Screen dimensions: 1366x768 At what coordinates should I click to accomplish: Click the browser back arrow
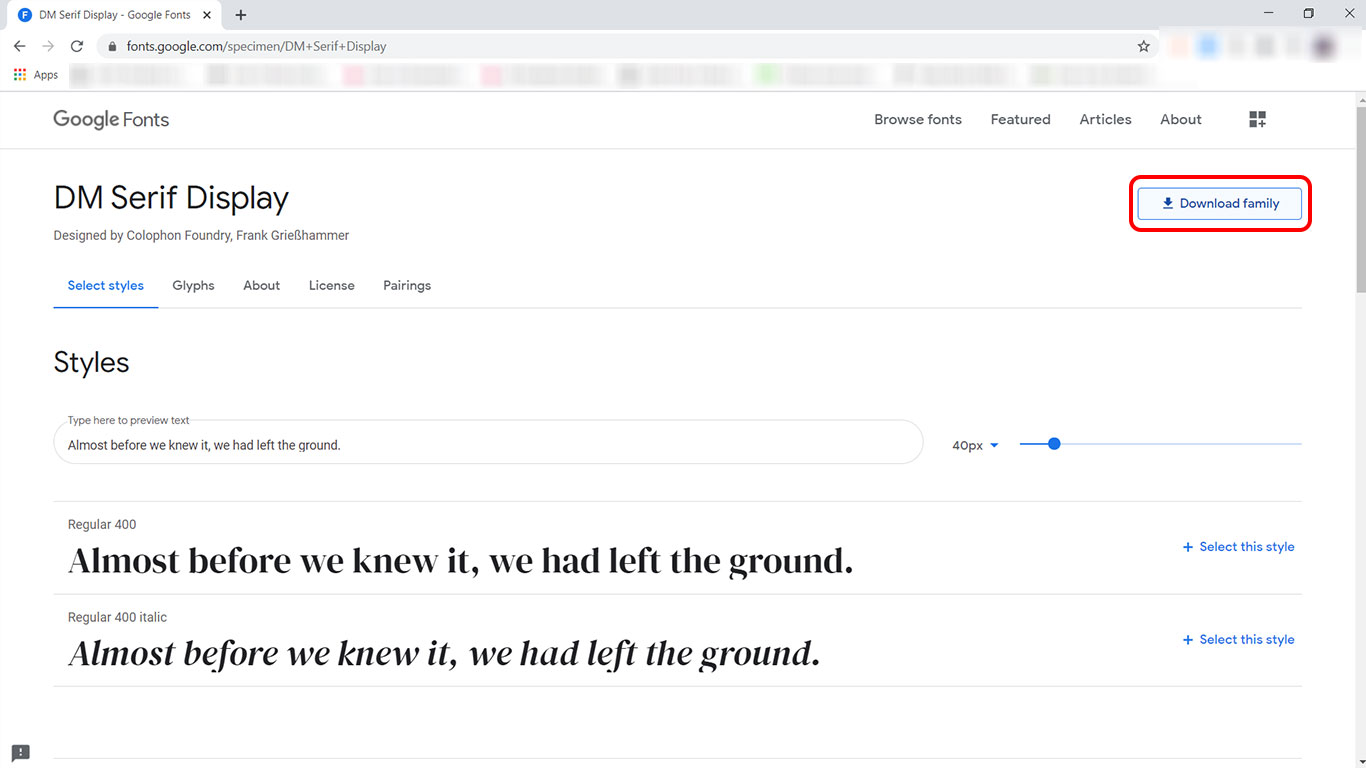pyautogui.click(x=19, y=46)
